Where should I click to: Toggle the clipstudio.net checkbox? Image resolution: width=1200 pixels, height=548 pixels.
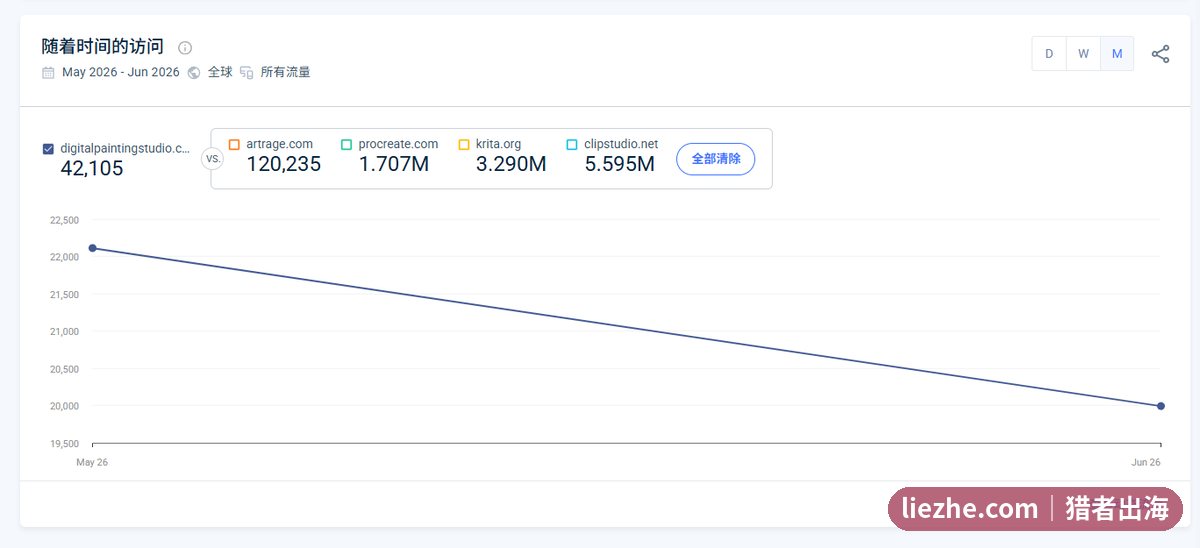pos(572,144)
